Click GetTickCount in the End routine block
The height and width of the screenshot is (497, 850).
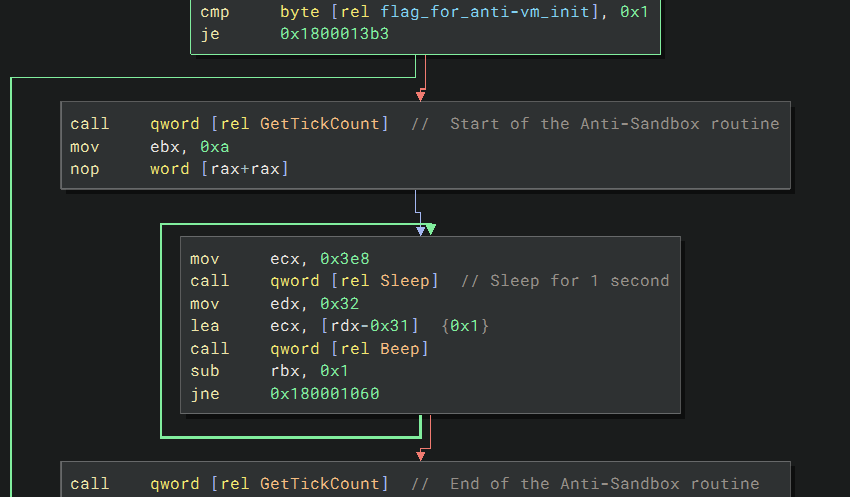click(320, 484)
